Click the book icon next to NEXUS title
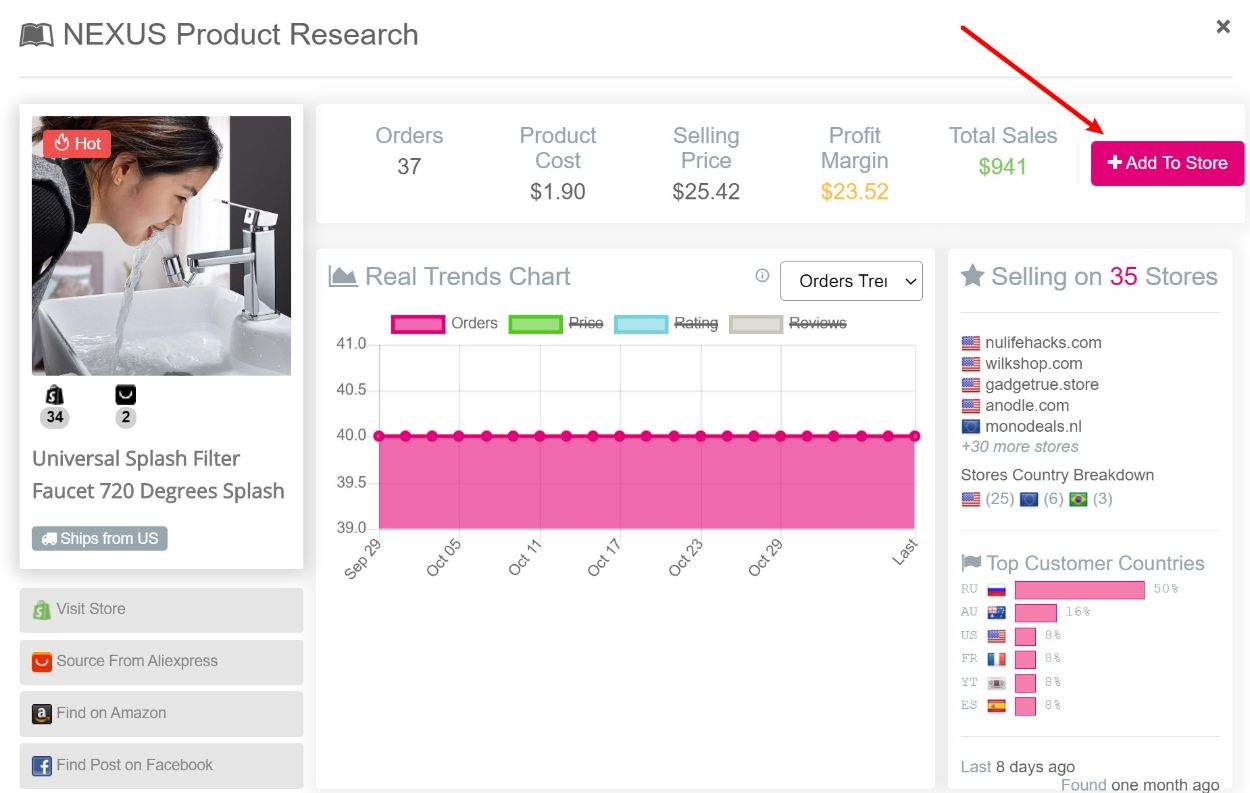The image size is (1250, 793). [x=37, y=36]
